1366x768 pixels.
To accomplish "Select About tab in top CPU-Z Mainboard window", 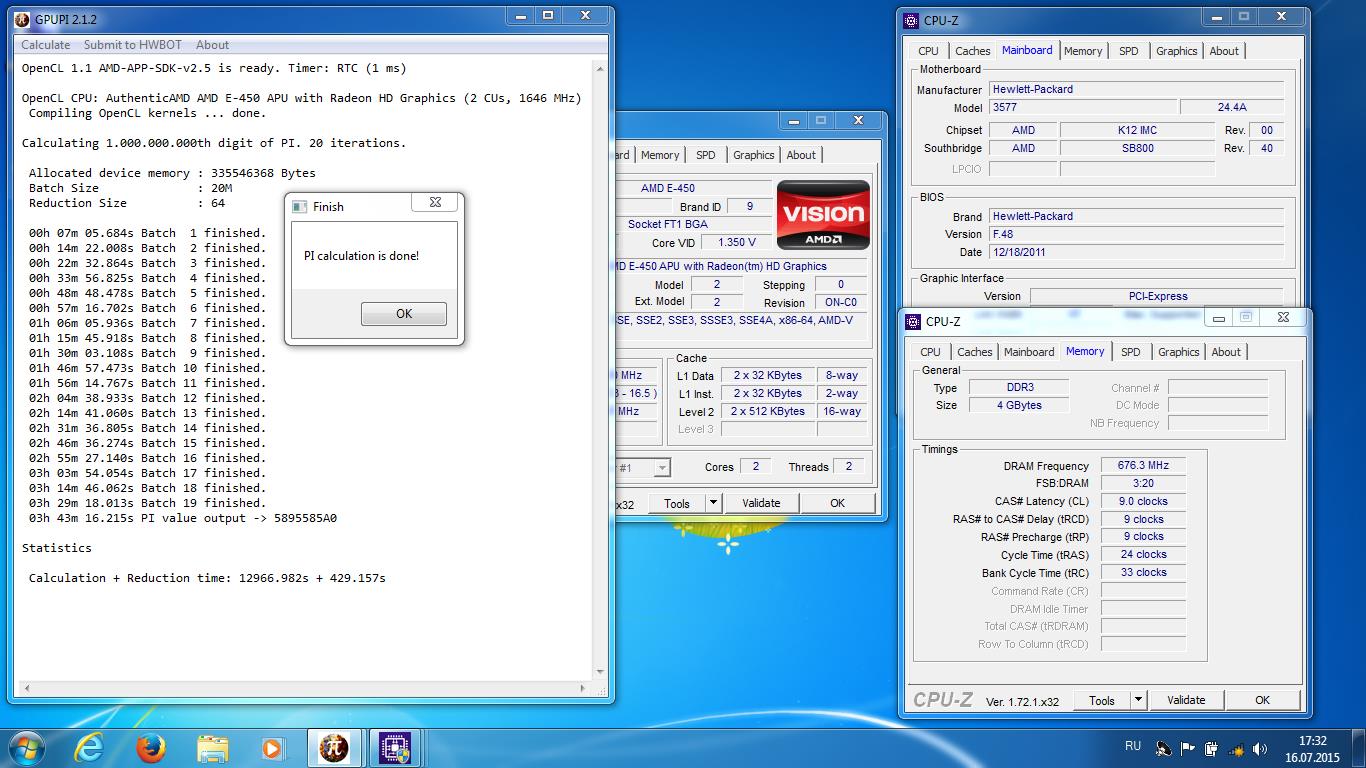I will [x=1224, y=51].
